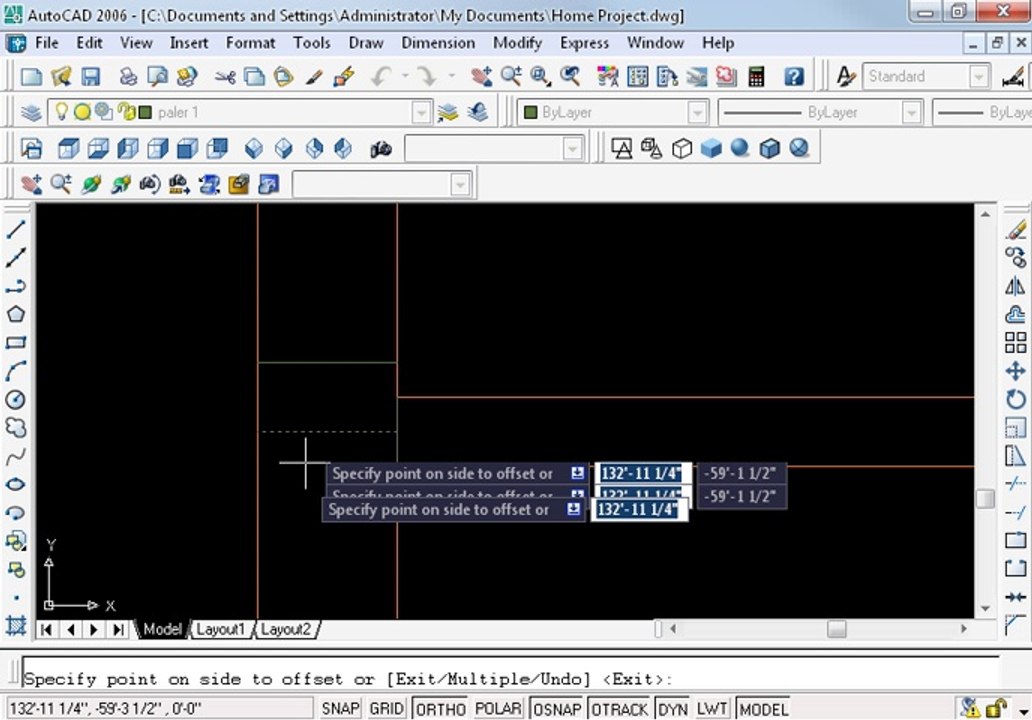This screenshot has height=720, width=1032.
Task: Toggle DYN dynamic input in status bar
Action: click(672, 709)
